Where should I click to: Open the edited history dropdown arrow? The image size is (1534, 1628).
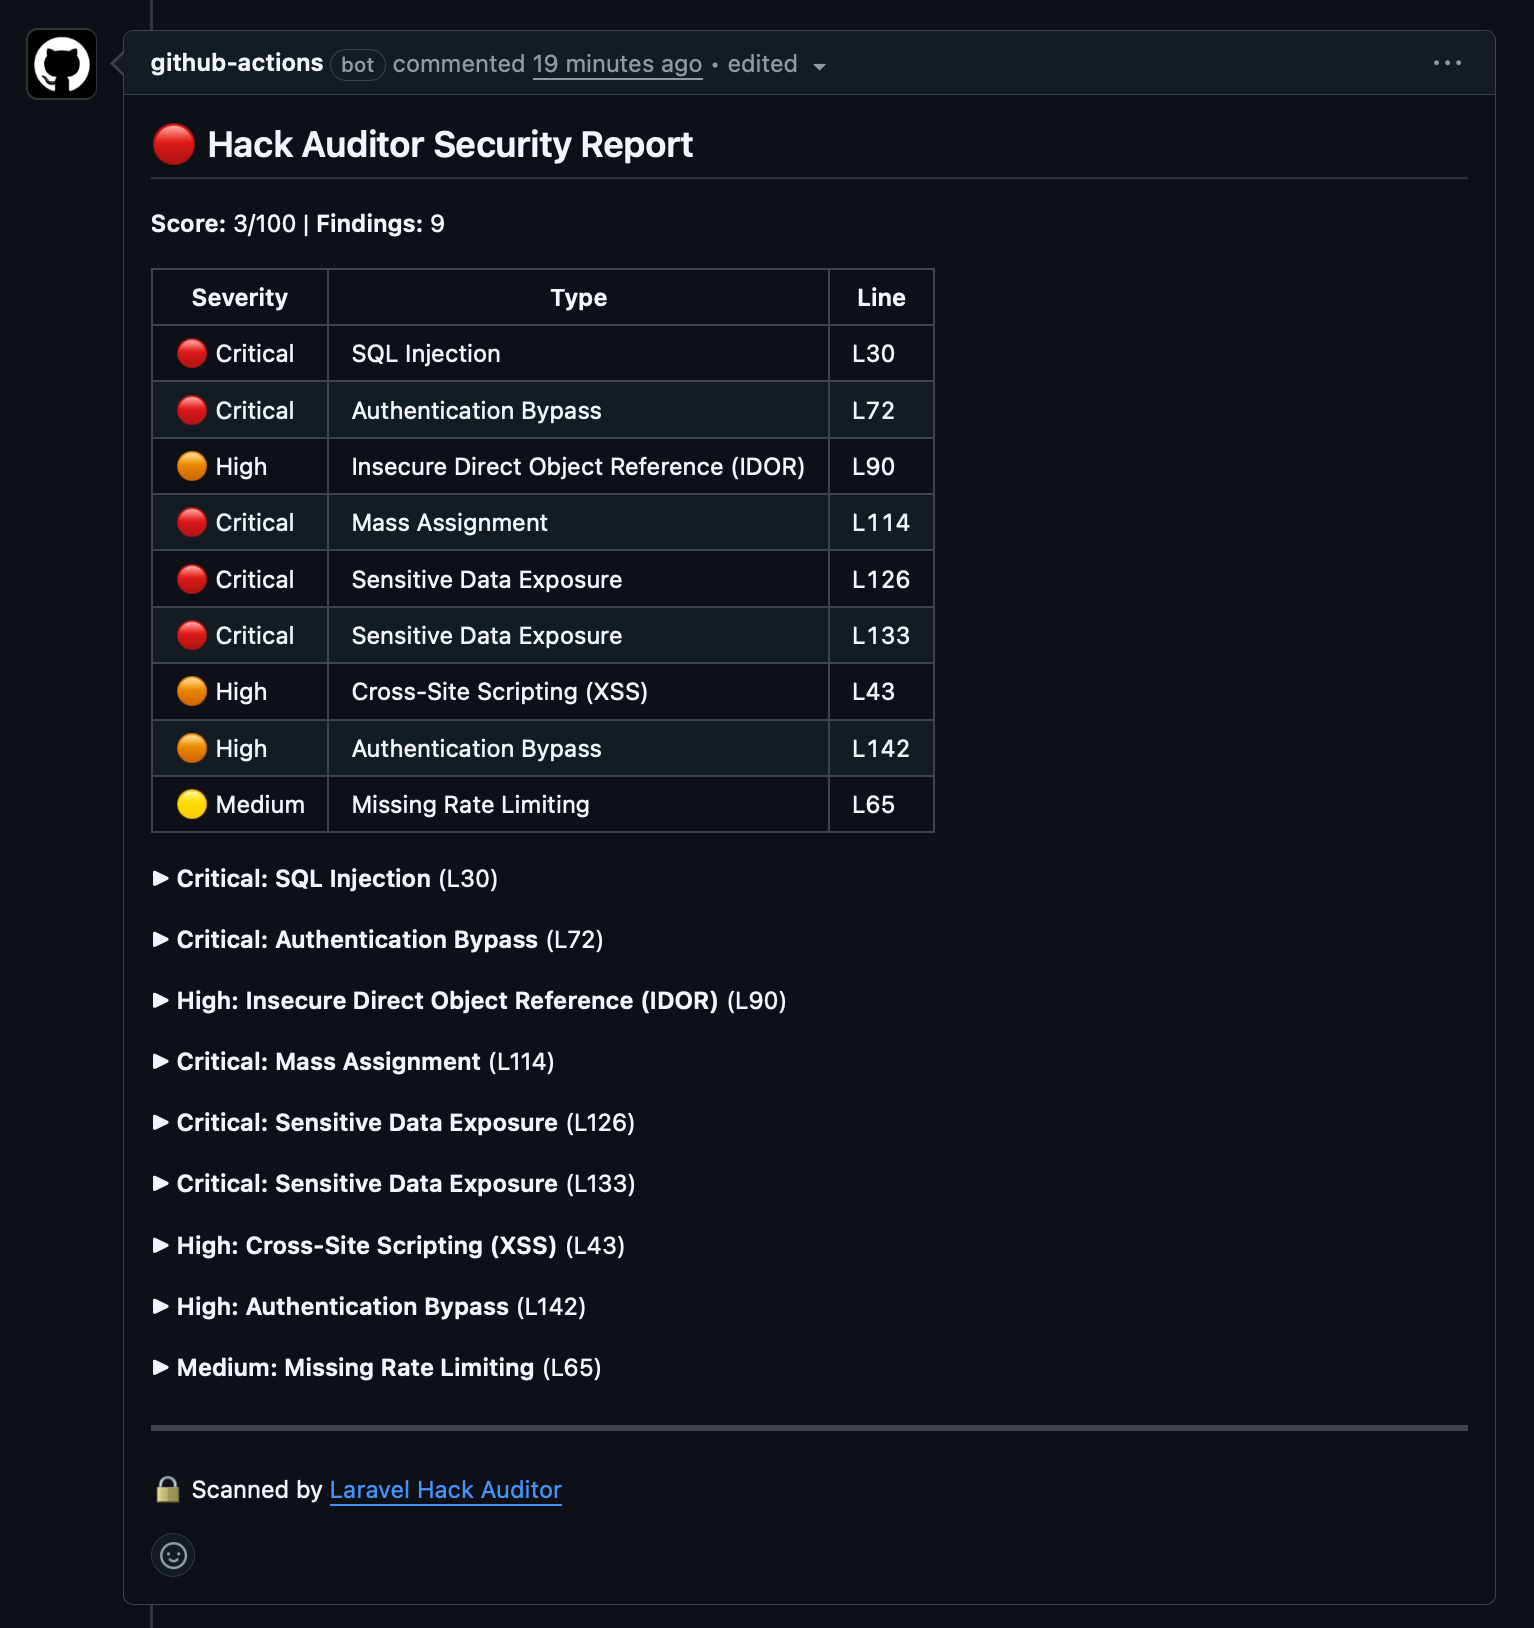pyautogui.click(x=820, y=66)
